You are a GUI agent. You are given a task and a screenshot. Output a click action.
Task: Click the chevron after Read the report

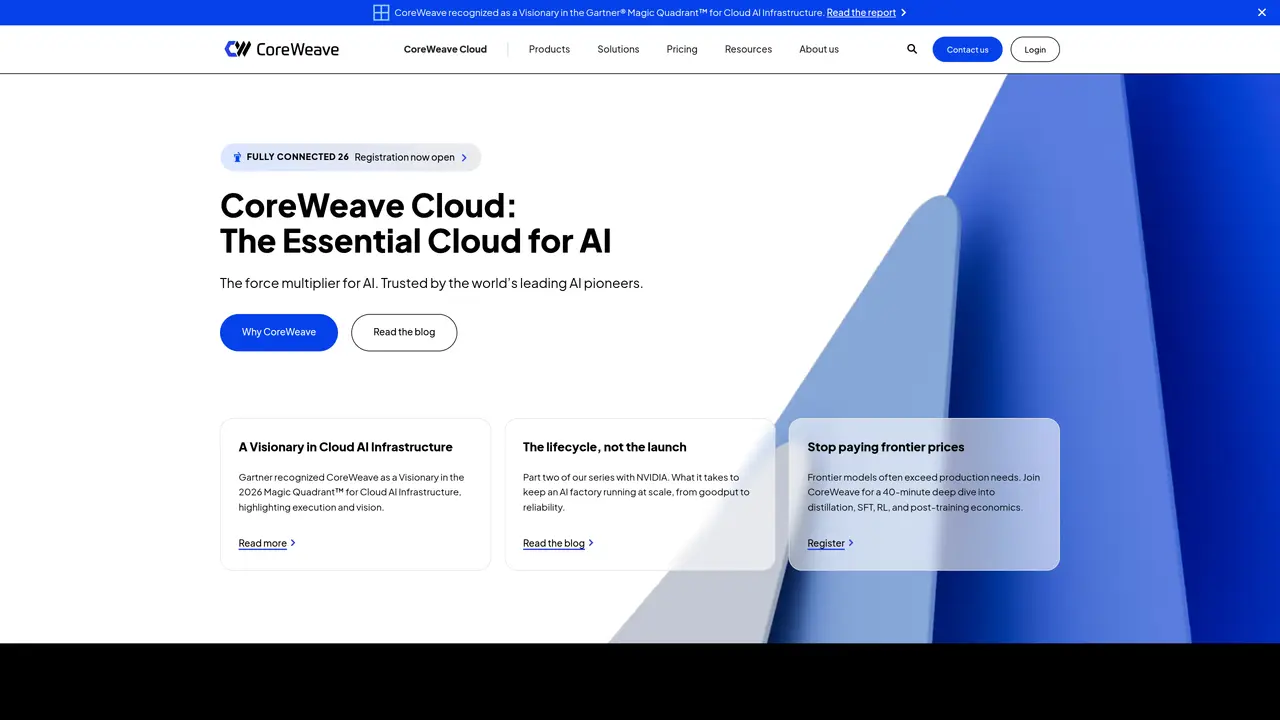[x=903, y=13]
